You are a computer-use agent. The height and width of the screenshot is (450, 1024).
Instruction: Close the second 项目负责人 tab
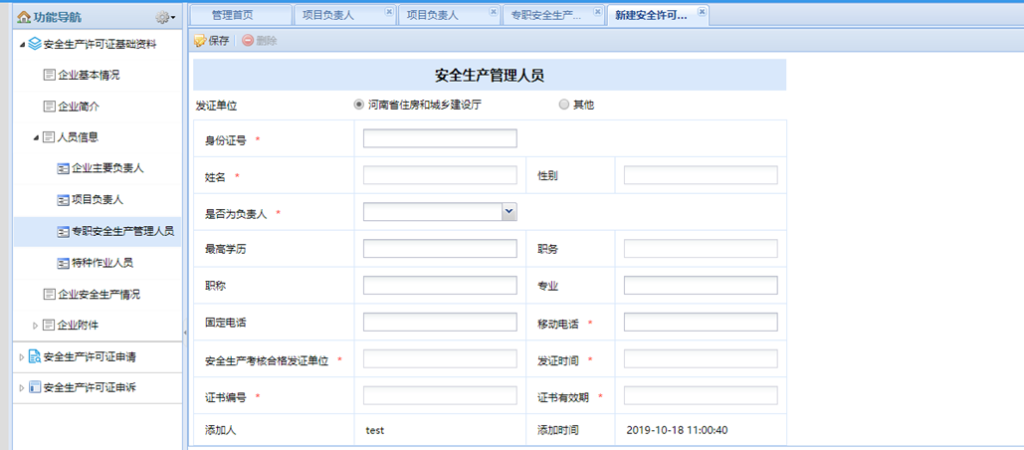(493, 12)
